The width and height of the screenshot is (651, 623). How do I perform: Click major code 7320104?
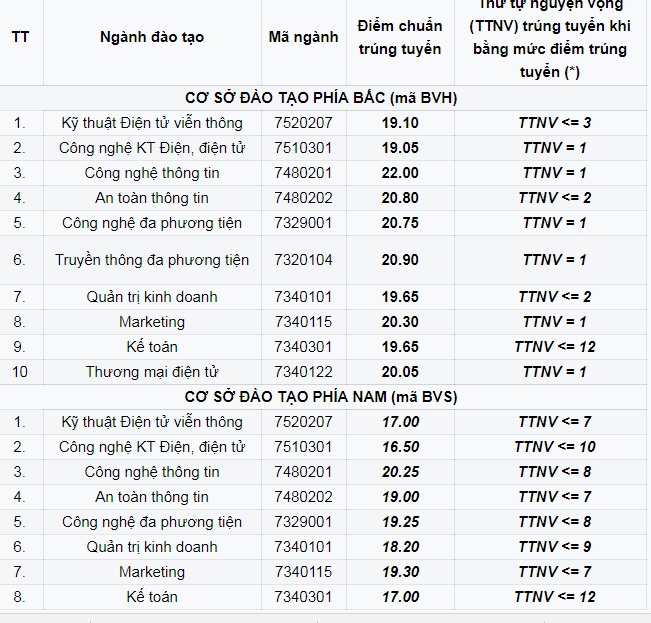(x=303, y=260)
